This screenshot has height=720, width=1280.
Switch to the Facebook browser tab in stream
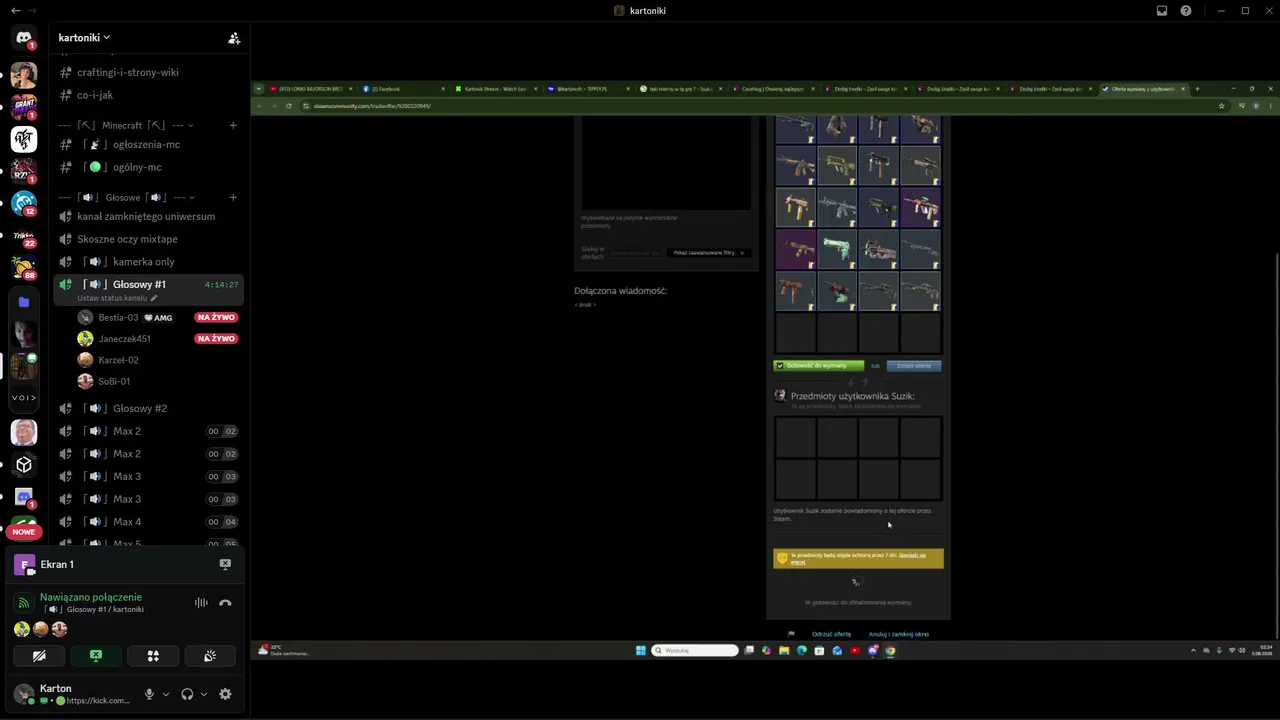[x=402, y=89]
